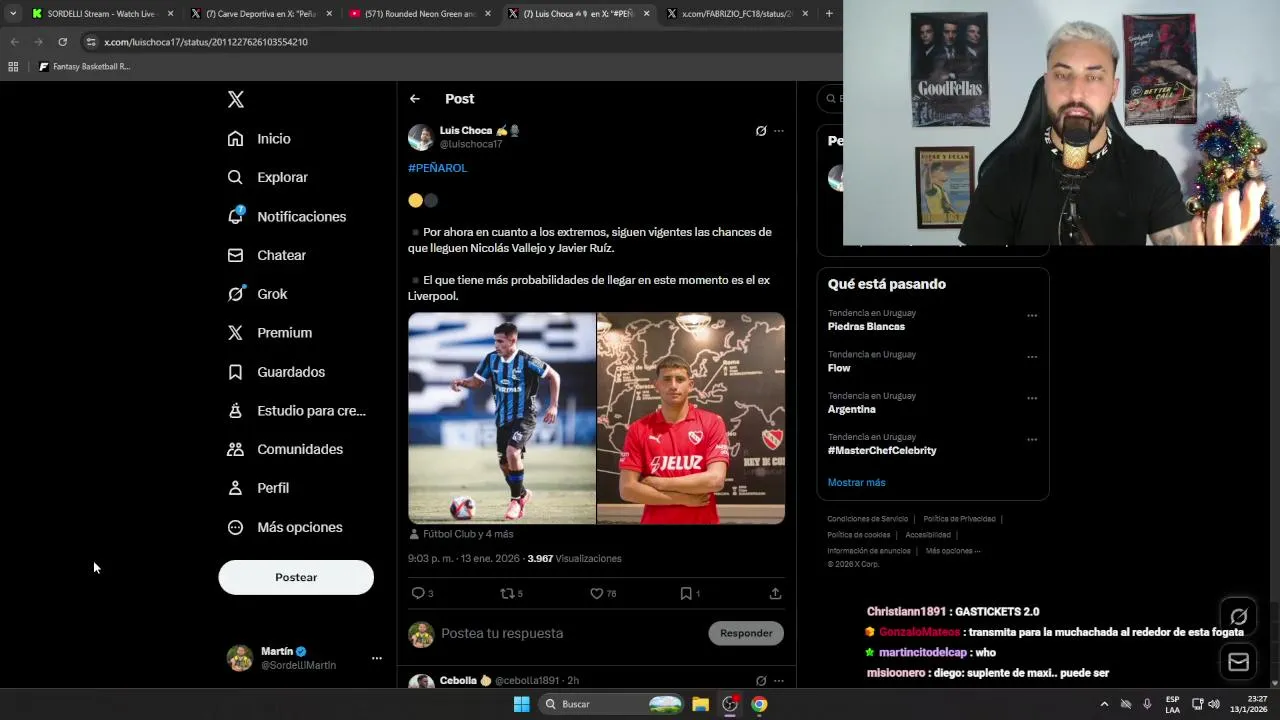1280x720 pixels.
Task: Open Explorar search icon
Action: coord(235,177)
